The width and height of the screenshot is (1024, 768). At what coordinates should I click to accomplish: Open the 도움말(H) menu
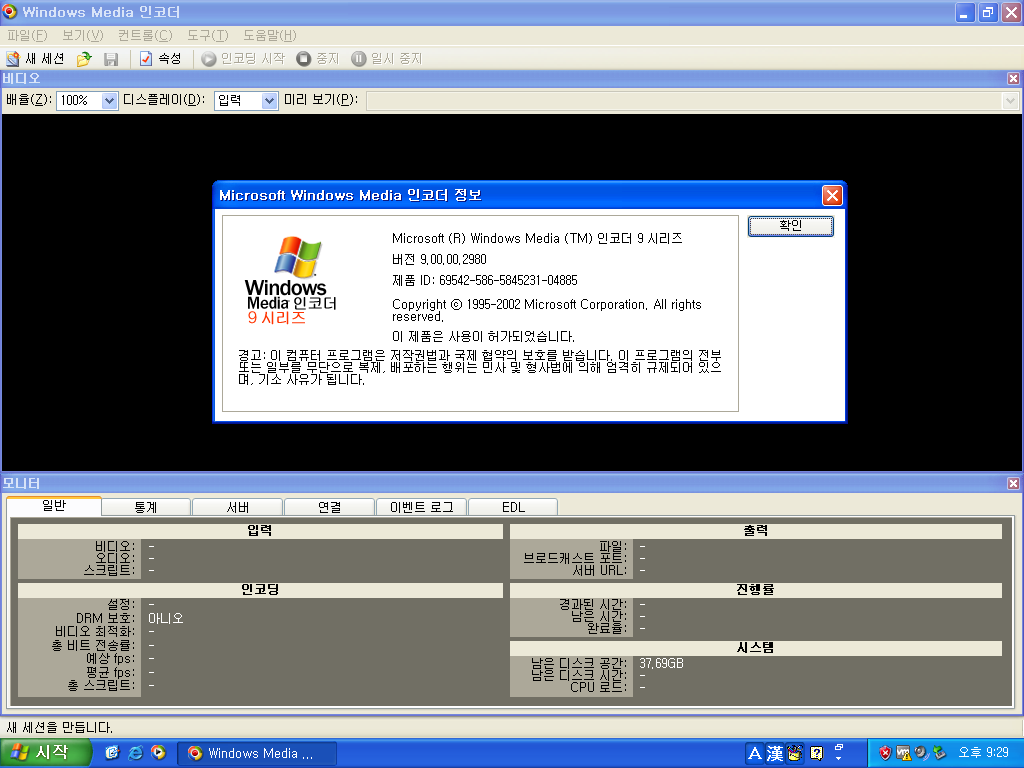tap(270, 35)
